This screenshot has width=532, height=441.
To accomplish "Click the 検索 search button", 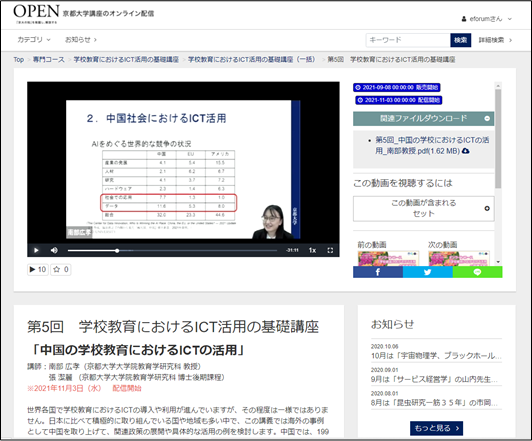I will click(460, 40).
